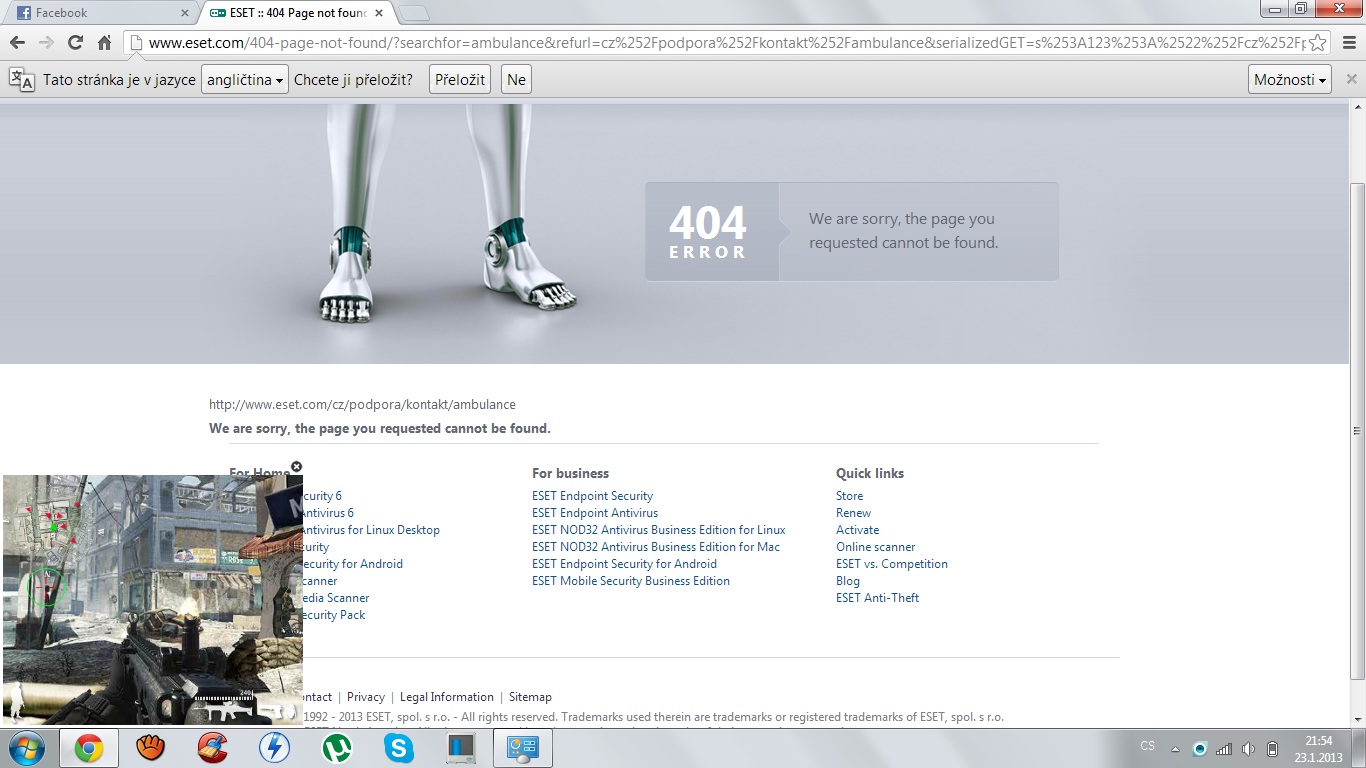This screenshot has height=768, width=1366.
Task: Open the browser home page icon
Action: pyautogui.click(x=104, y=43)
